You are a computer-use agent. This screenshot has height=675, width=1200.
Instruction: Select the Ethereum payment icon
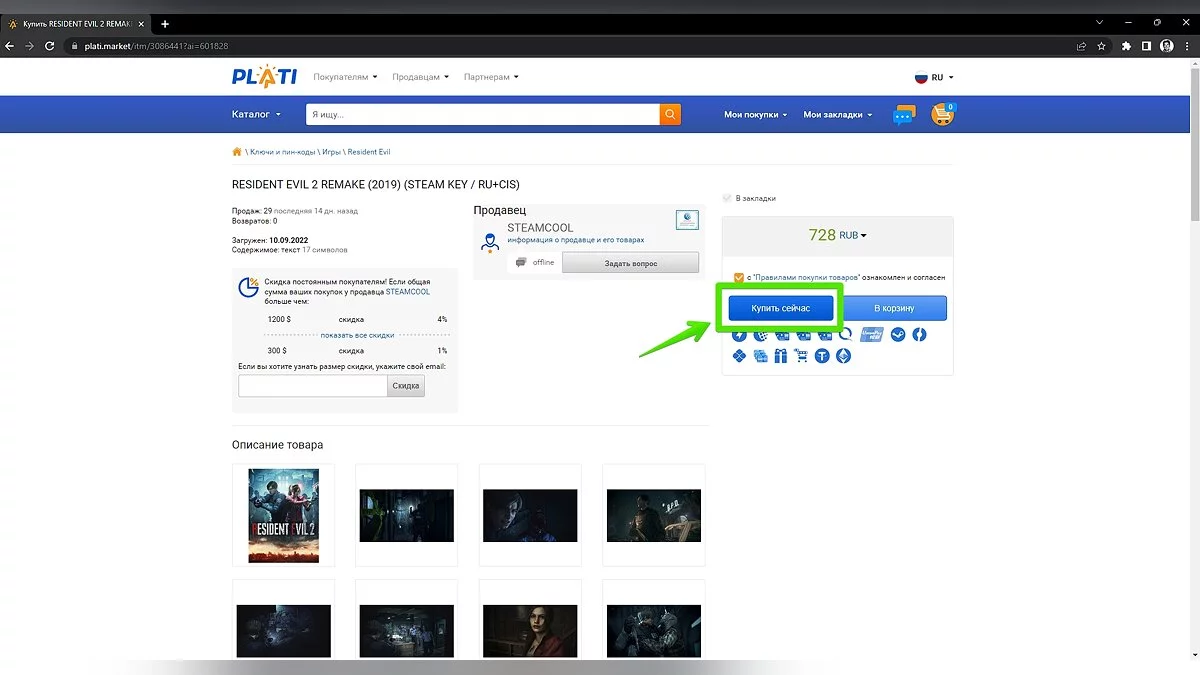click(x=843, y=356)
